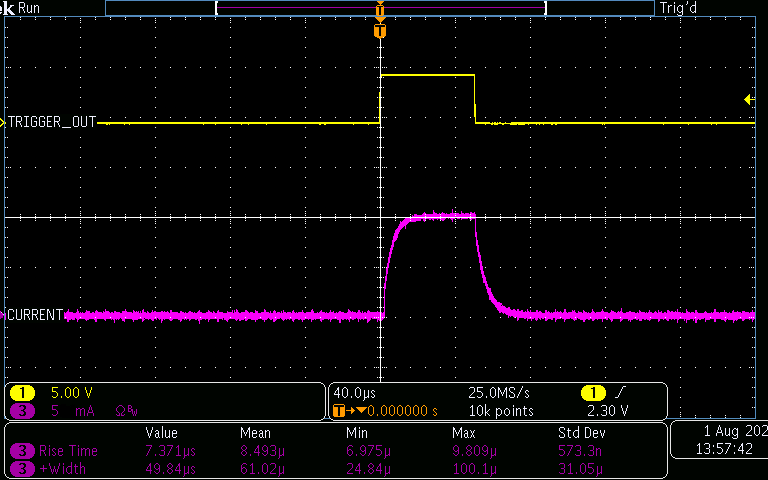The width and height of the screenshot is (768, 480).
Task: Click the Std Dev column header
Action: click(x=582, y=433)
